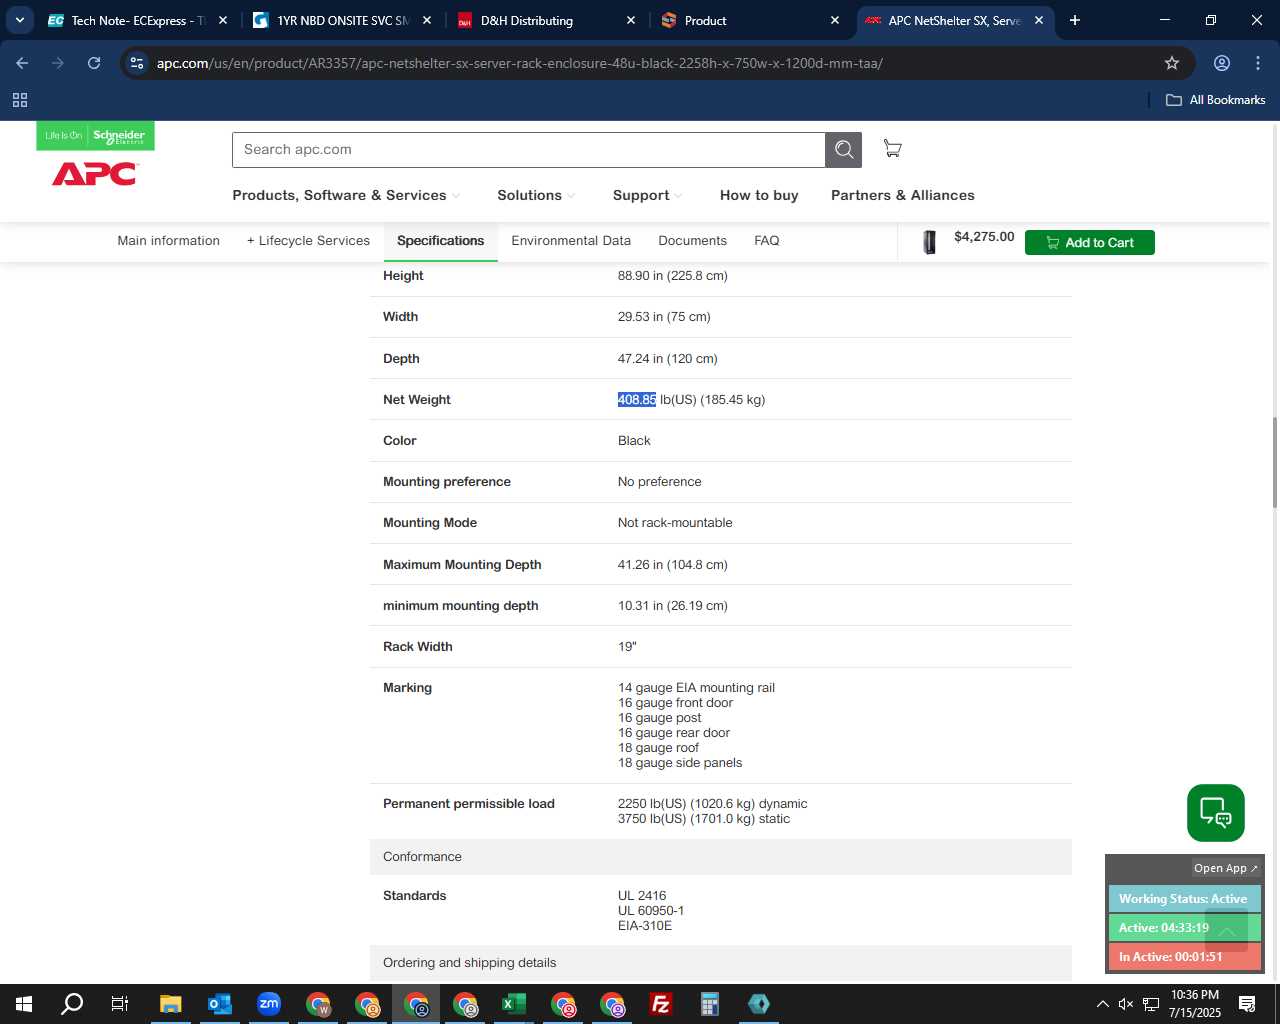Click the Height value 88.90 in
This screenshot has width=1280, height=1024.
(673, 276)
